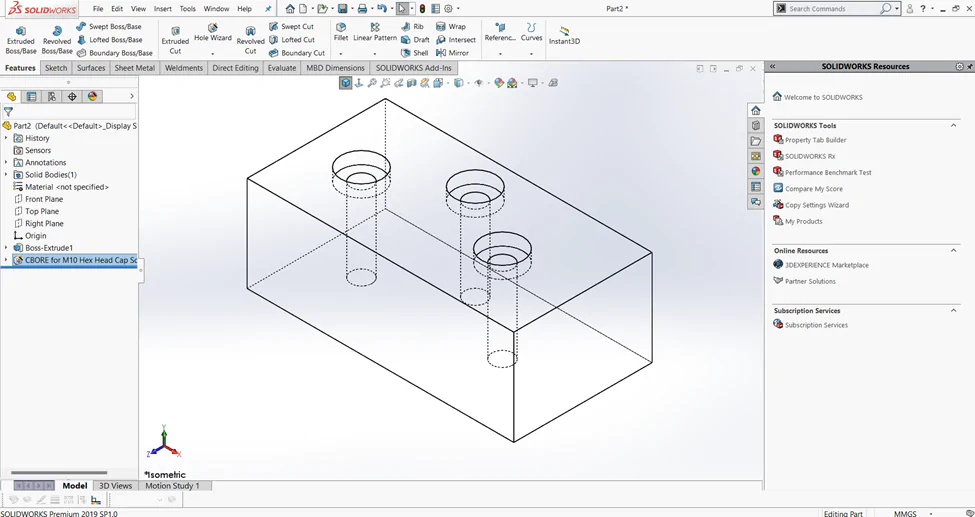
Task: Open the DisplayManager tab icon
Action: pos(93,96)
